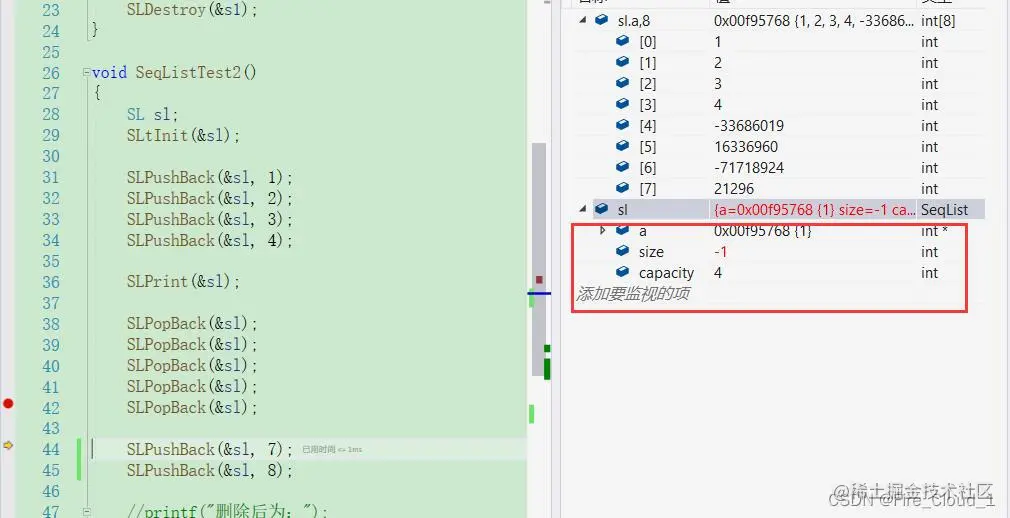The image size is (1010, 518).
Task: Click line number 44
Action: pyautogui.click(x=51, y=450)
